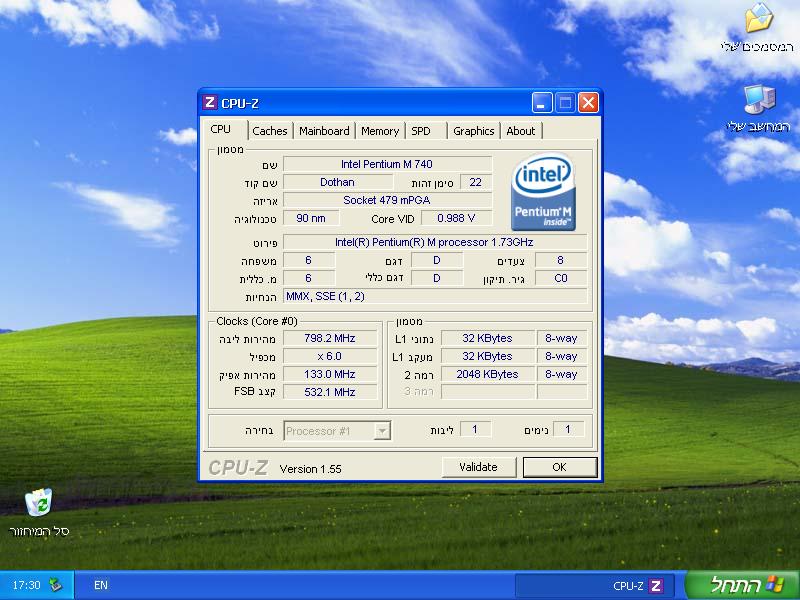Image resolution: width=800 pixels, height=600 pixels.
Task: Open My Computer desktop icon
Action: 759,108
